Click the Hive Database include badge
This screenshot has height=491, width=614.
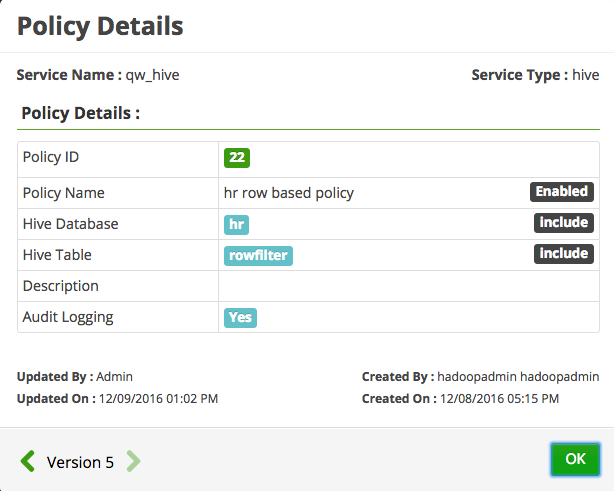563,222
